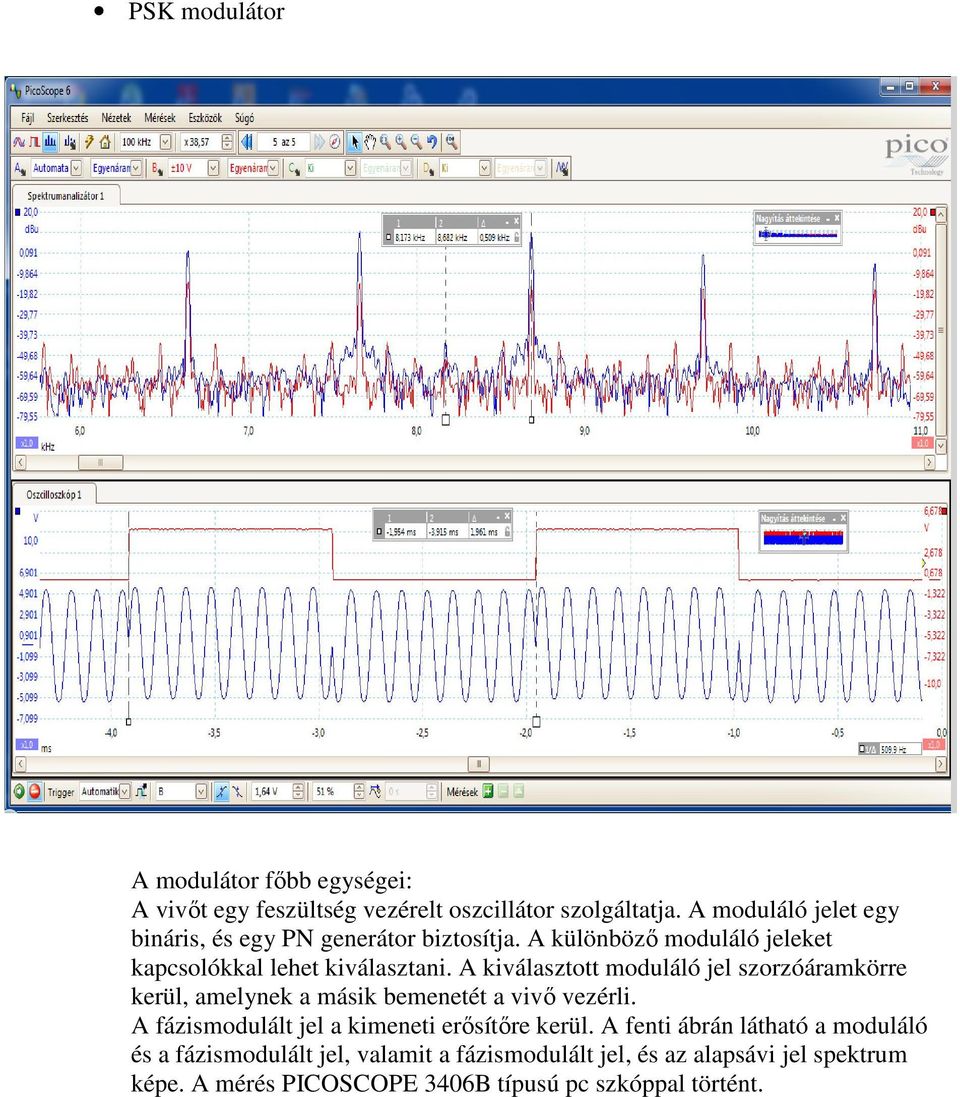
Task: Click the red stop capture button
Action: 34,791
